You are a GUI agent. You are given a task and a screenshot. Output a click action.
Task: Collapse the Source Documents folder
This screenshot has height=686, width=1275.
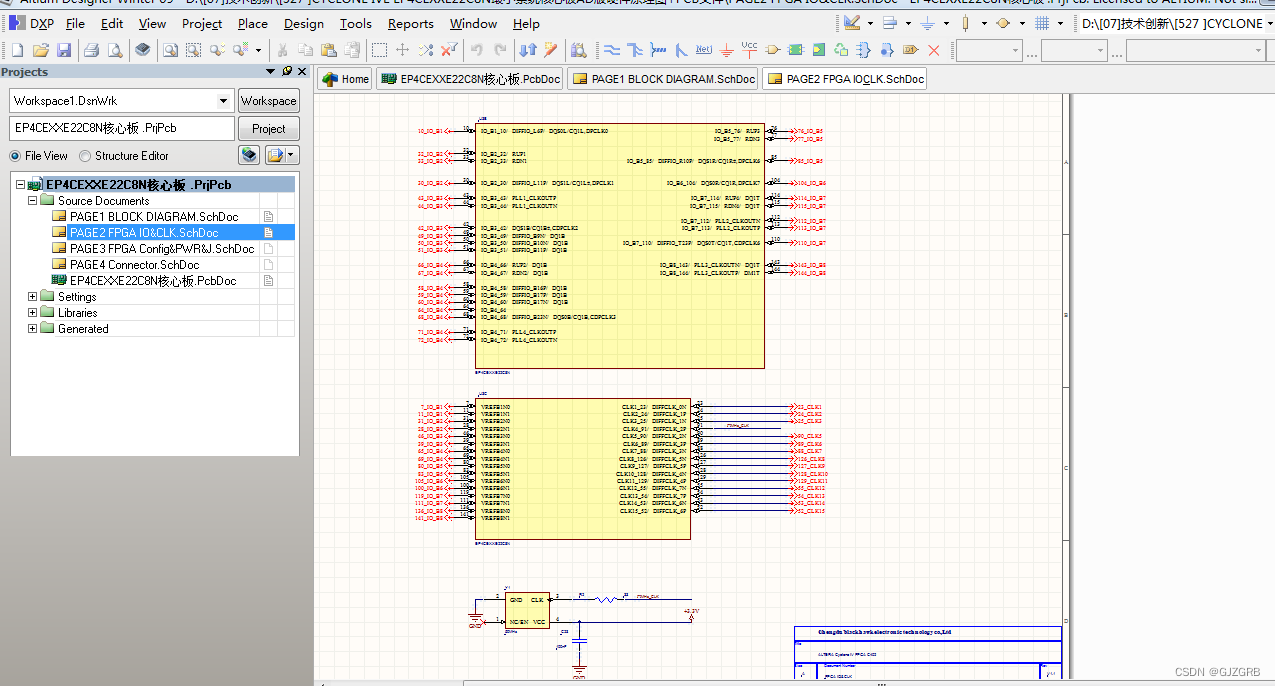[33, 201]
